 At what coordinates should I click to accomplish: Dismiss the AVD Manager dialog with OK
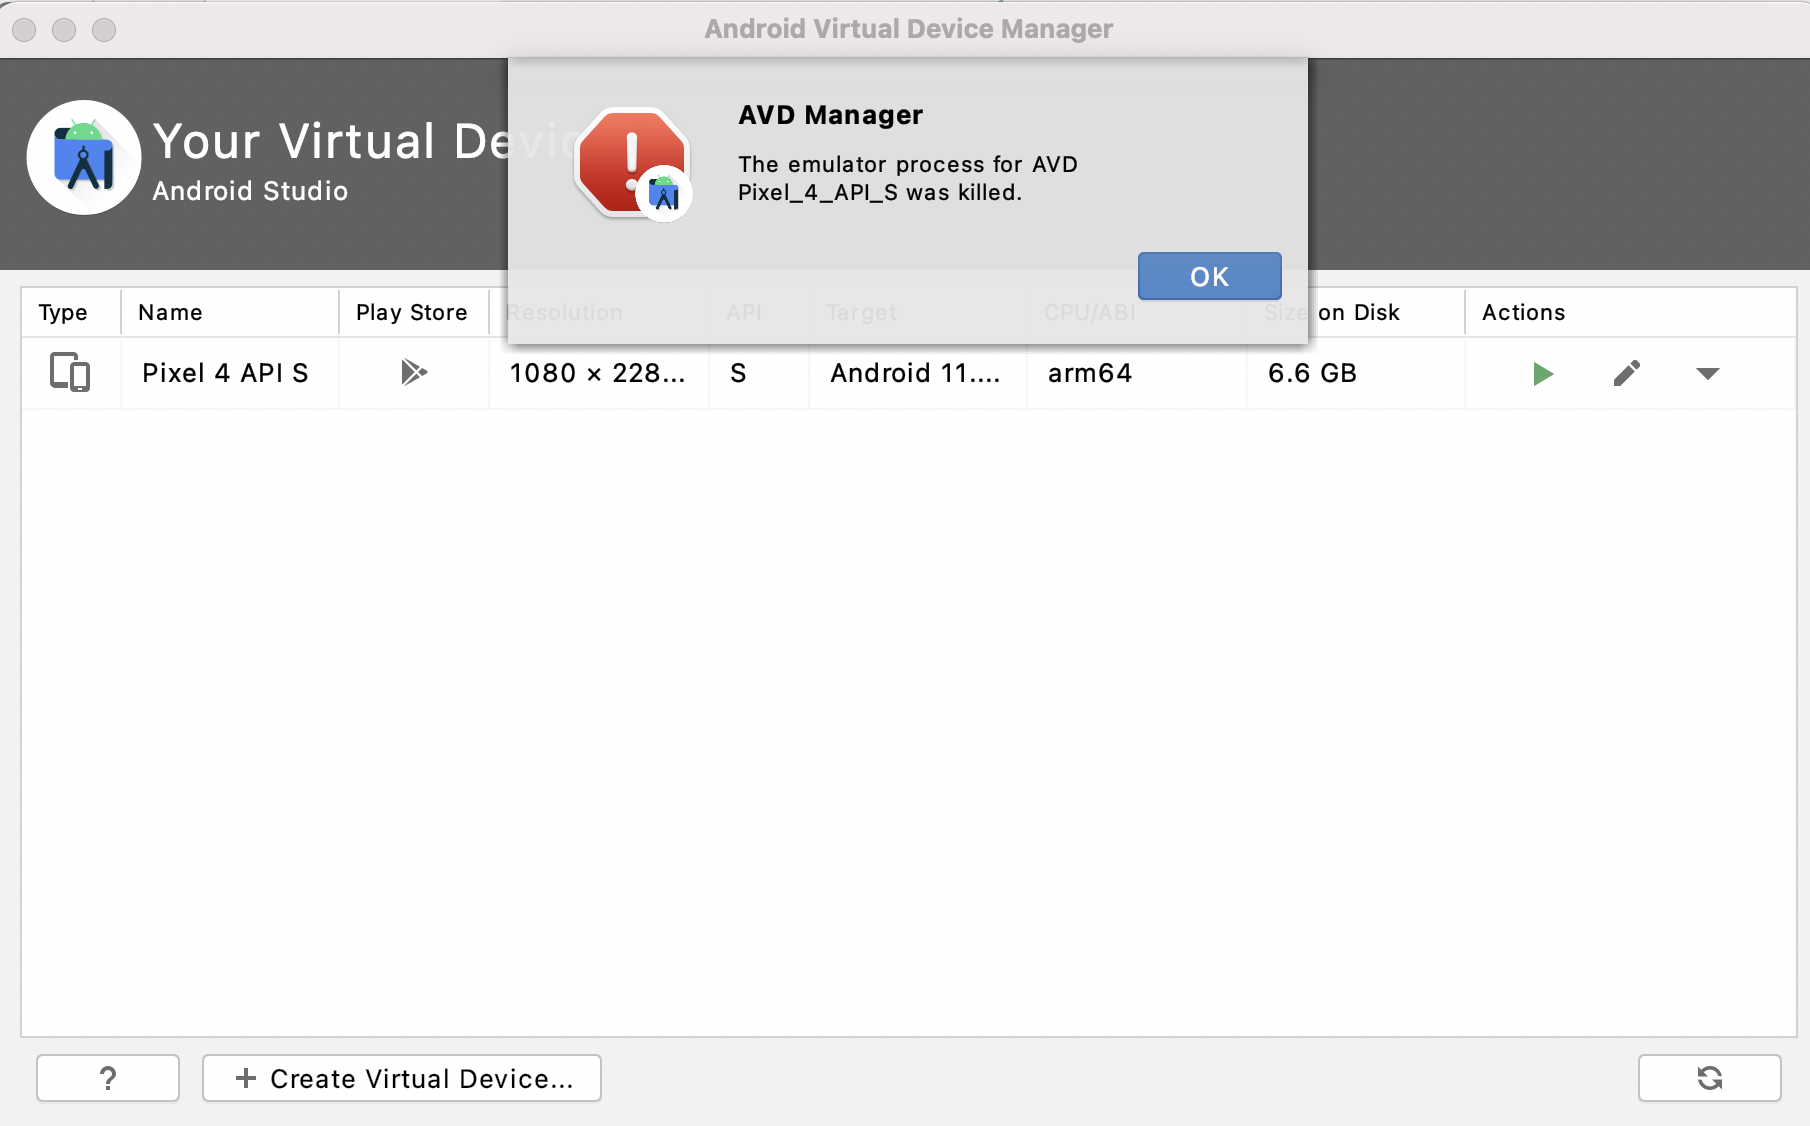(1209, 276)
